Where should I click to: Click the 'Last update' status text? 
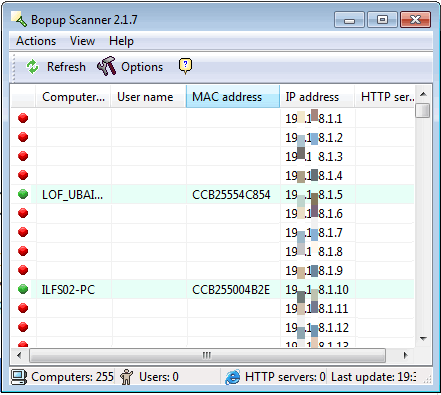click(x=374, y=377)
